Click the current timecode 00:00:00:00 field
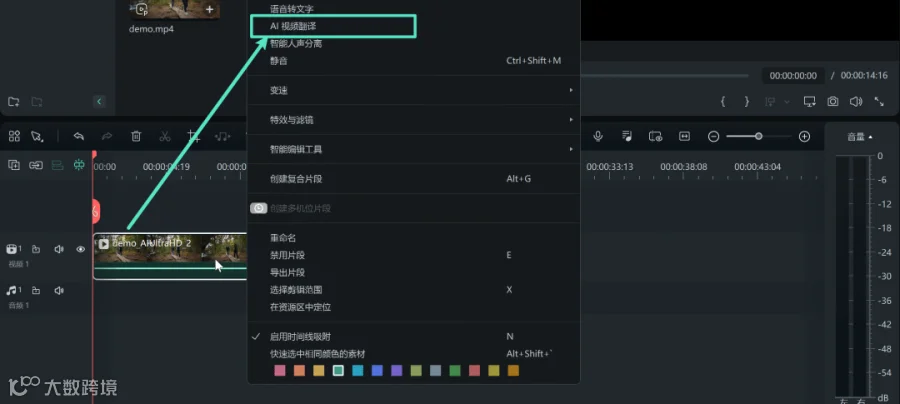This screenshot has width=900, height=404. point(793,76)
